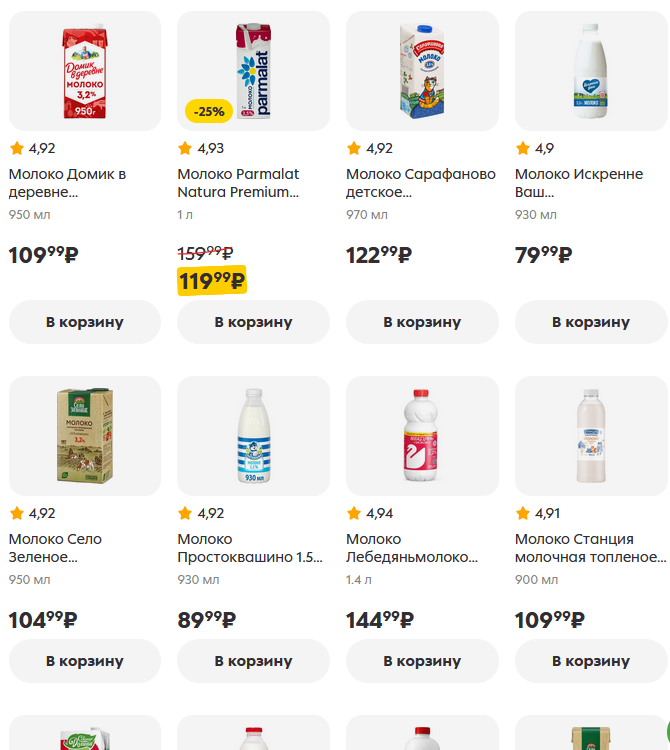Open the Станция молочная топленое bottle image
This screenshot has width=670, height=750.
591,436
